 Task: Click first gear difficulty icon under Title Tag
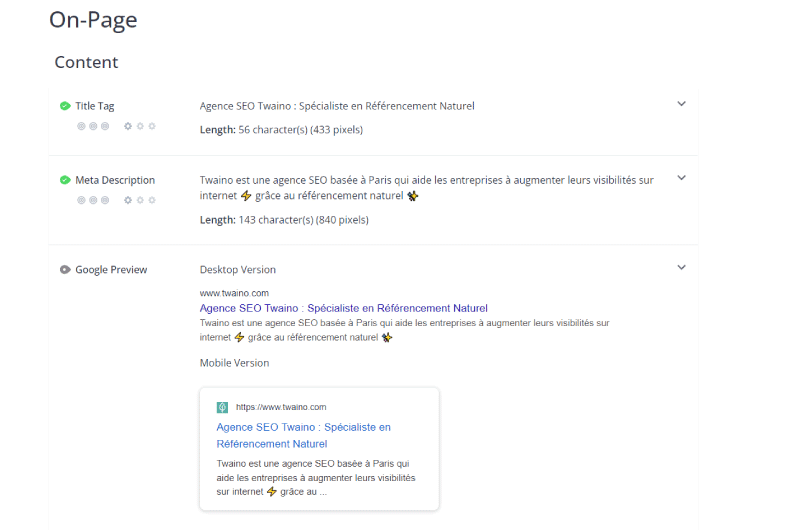pos(128,126)
